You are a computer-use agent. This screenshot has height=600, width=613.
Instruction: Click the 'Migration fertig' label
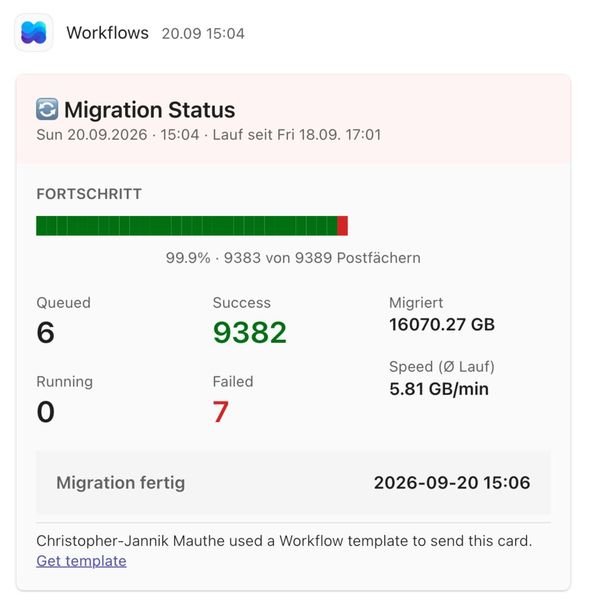tap(121, 483)
